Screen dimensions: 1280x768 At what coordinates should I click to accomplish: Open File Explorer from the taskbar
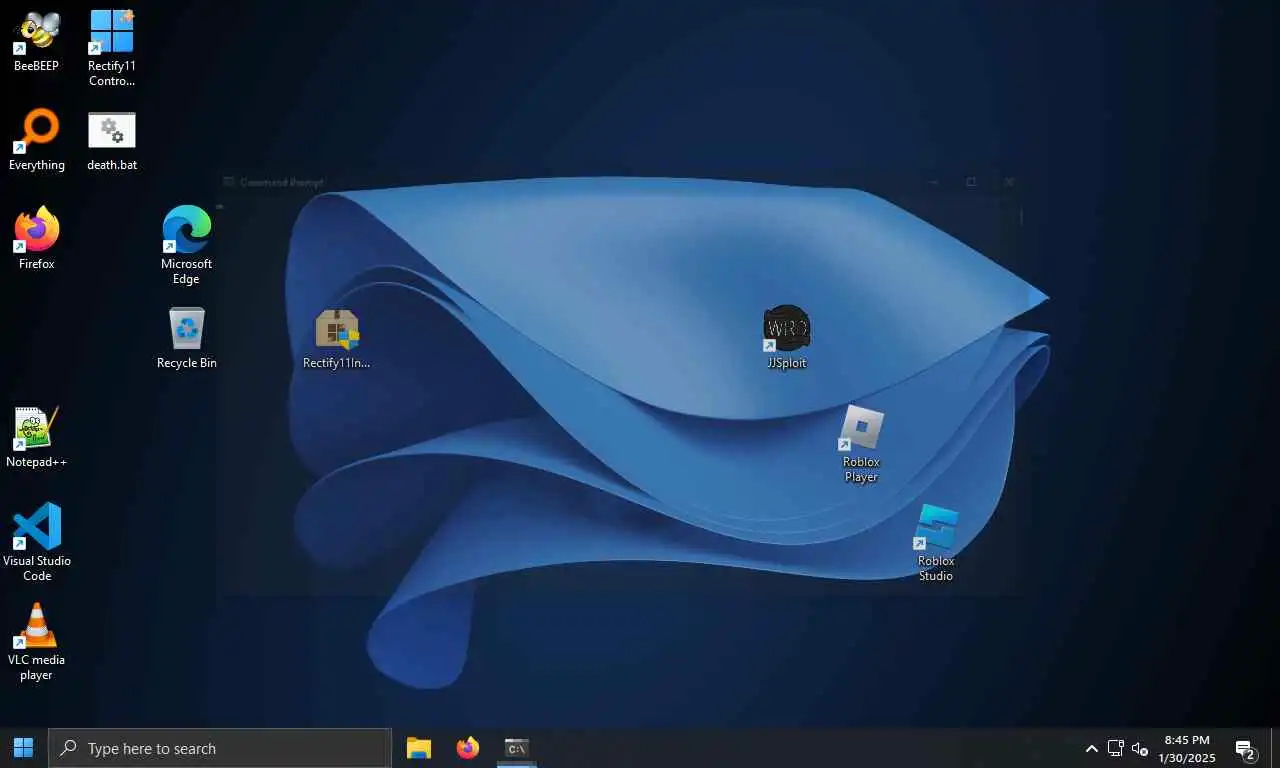tap(419, 748)
